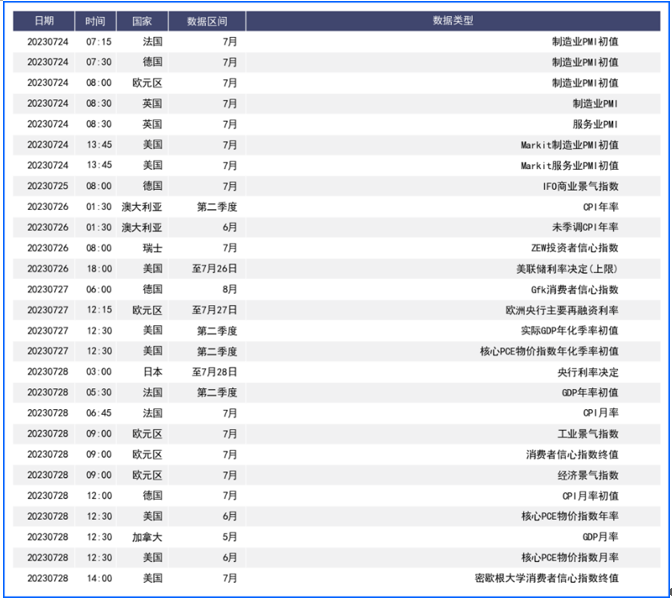Click the 日期 column header
Viewport: 672px width, 598px height.
click(44, 21)
